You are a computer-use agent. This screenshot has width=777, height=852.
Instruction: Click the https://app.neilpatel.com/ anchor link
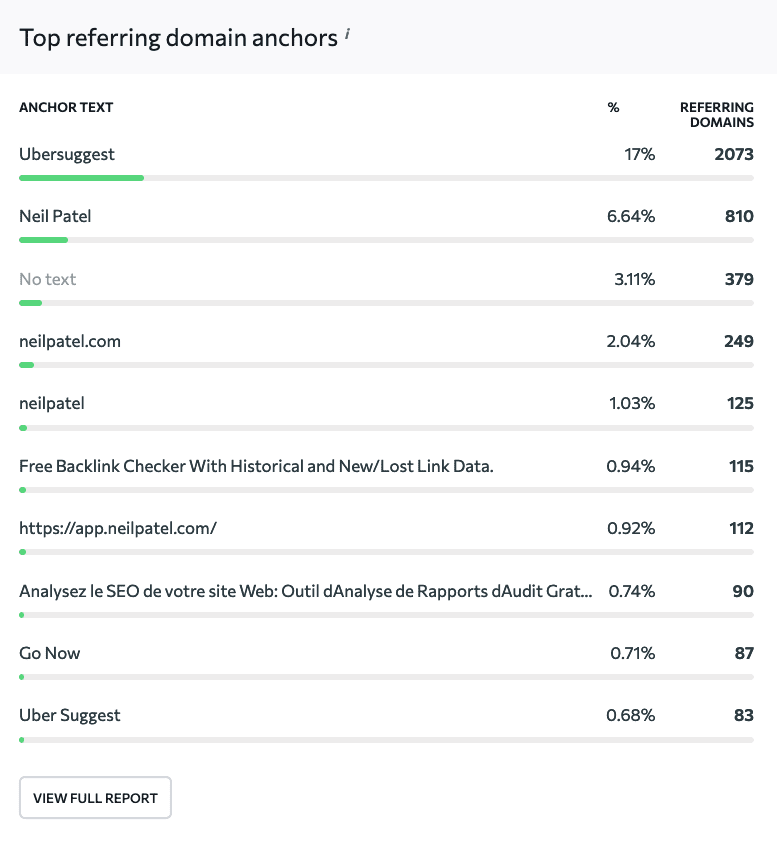tap(118, 528)
